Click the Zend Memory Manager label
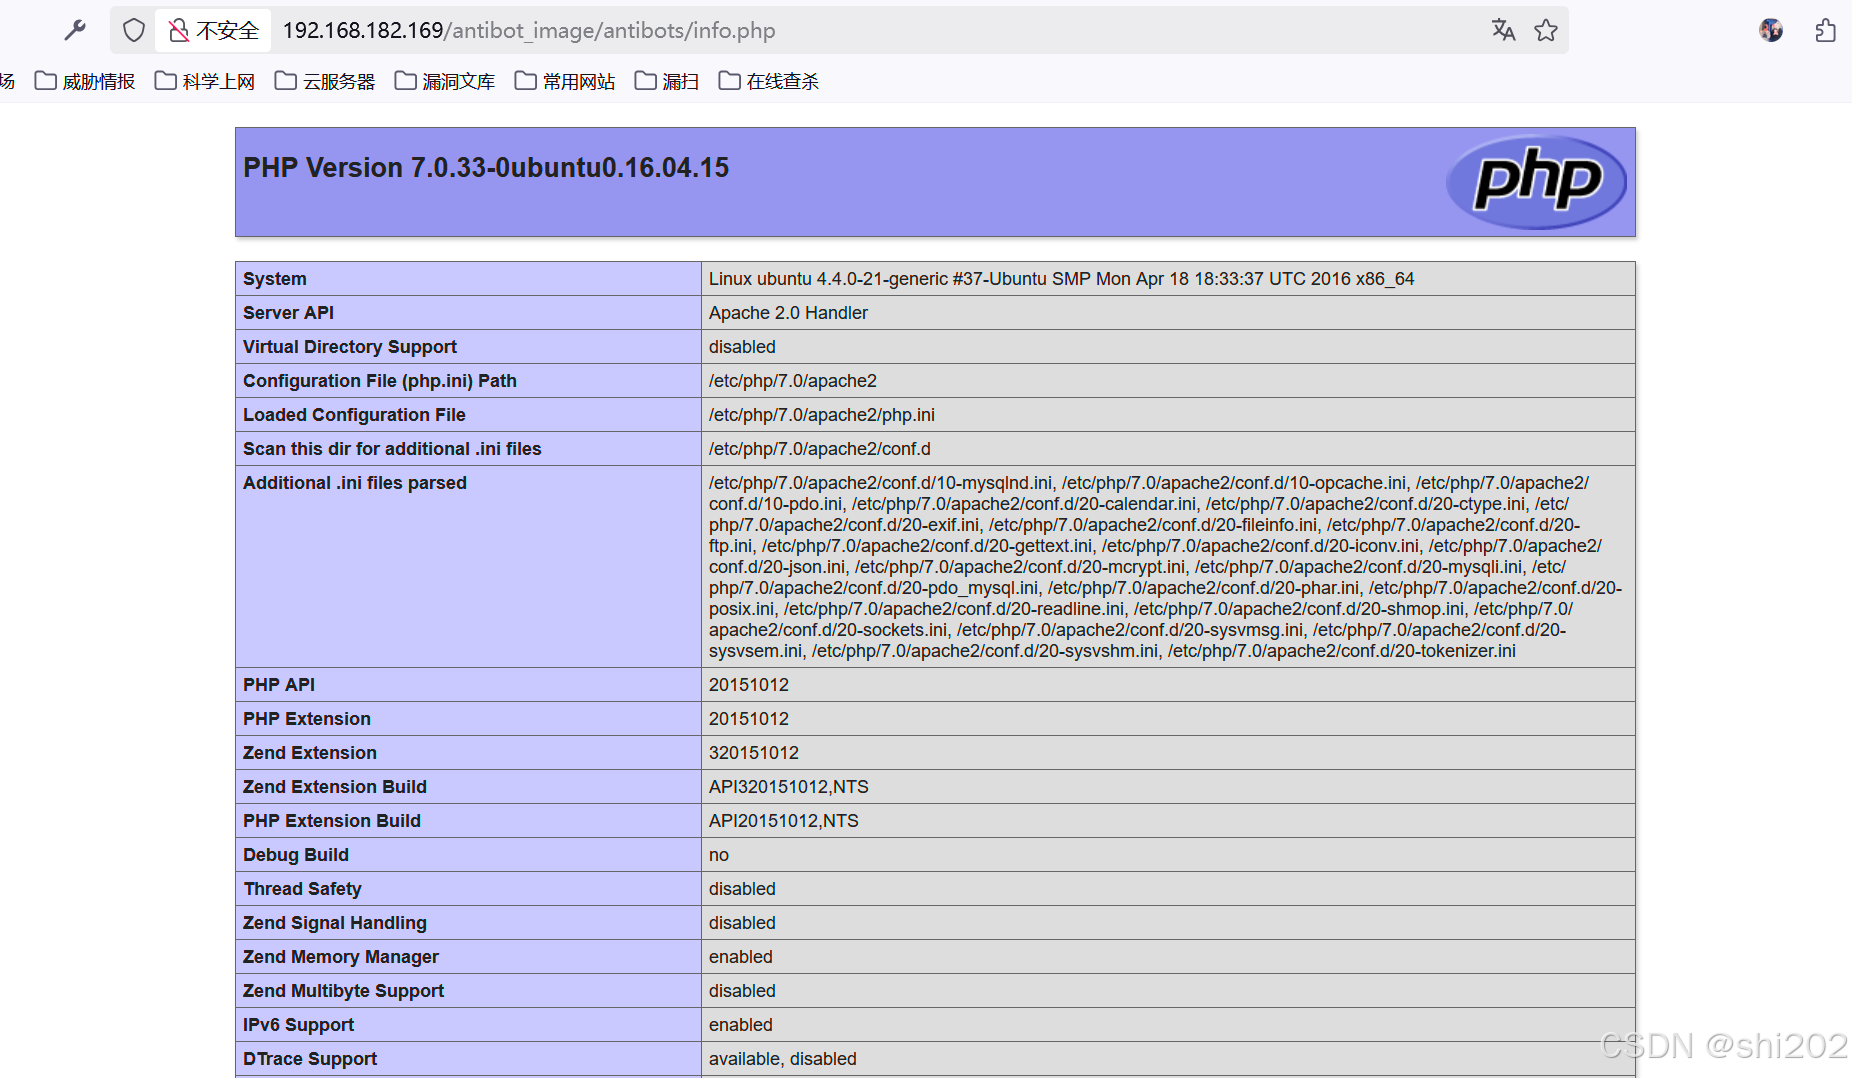Image resolution: width=1852 pixels, height=1078 pixels. pyautogui.click(x=341, y=957)
